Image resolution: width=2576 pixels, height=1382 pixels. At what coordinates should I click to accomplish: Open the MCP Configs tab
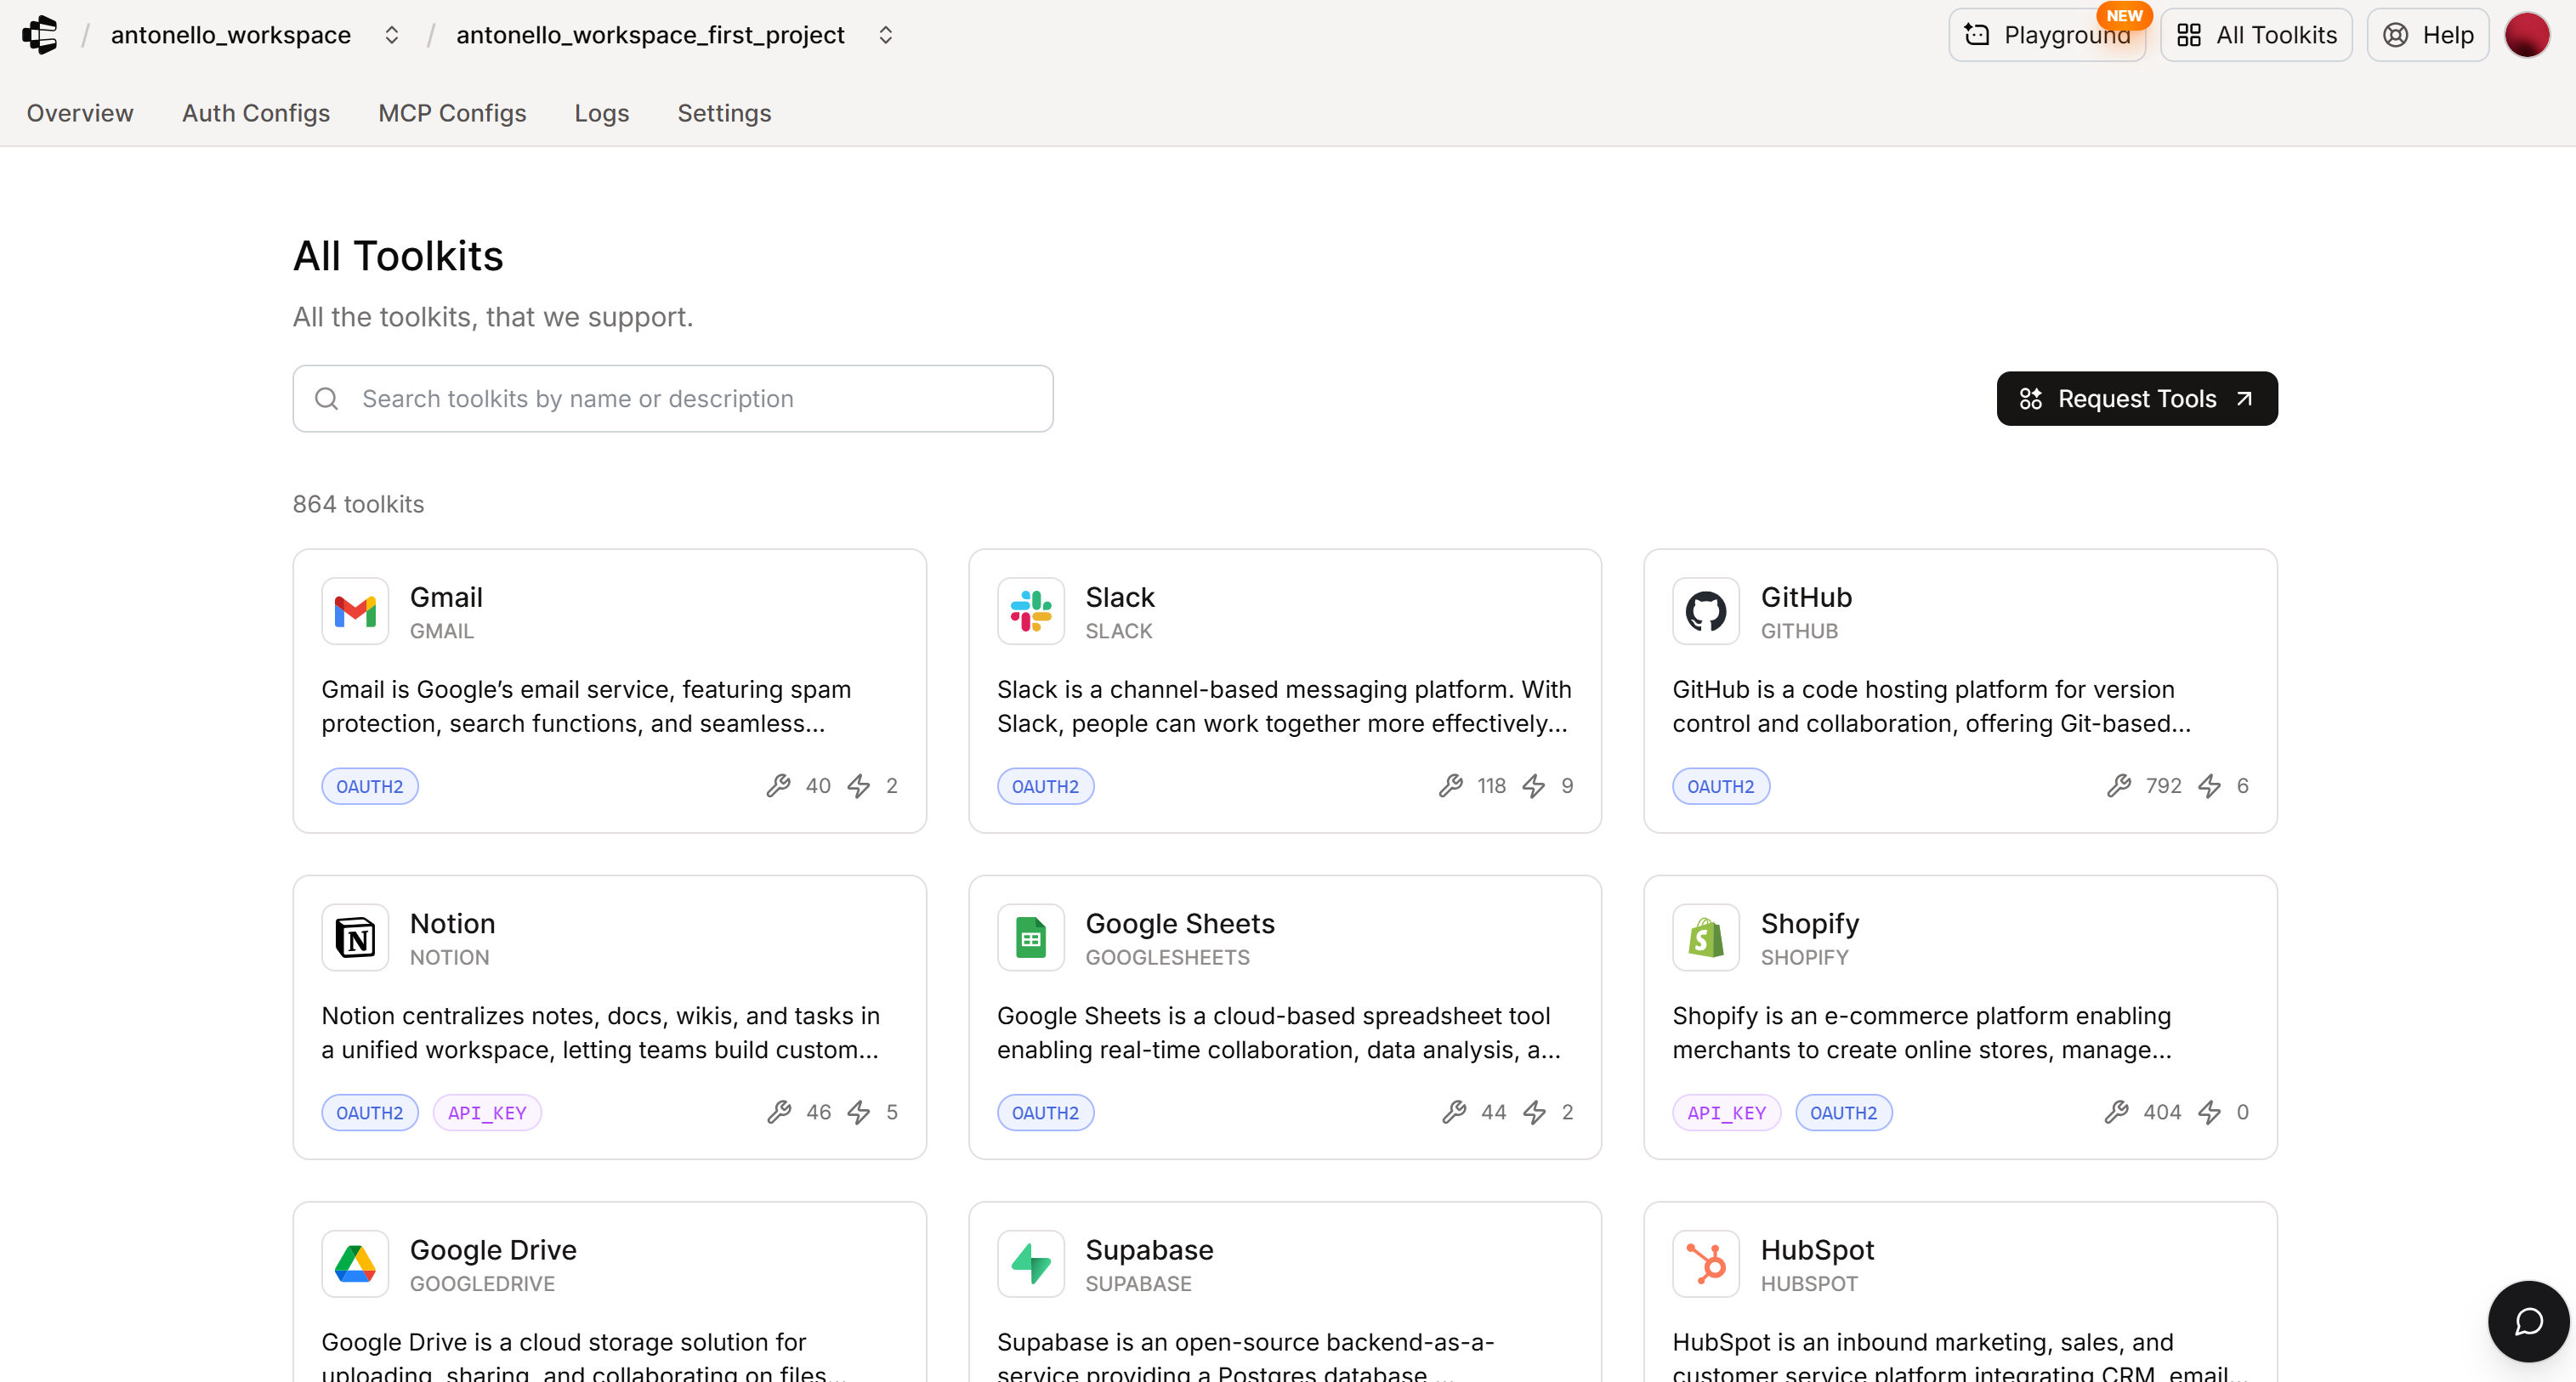(452, 113)
